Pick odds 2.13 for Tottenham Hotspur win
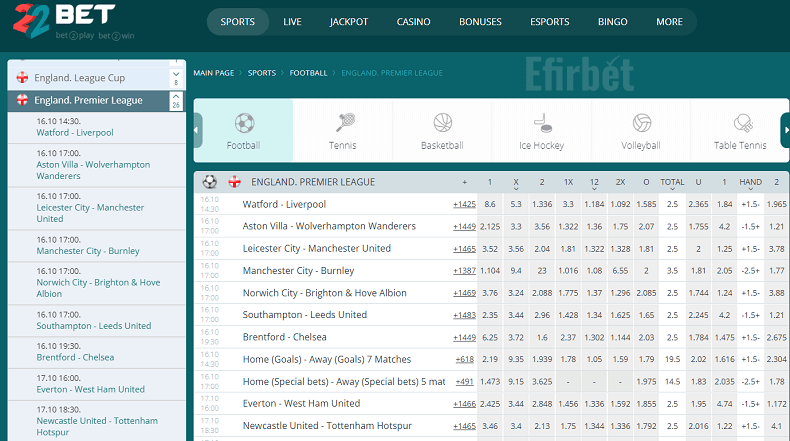Image resolution: width=790 pixels, height=441 pixels. (542, 426)
